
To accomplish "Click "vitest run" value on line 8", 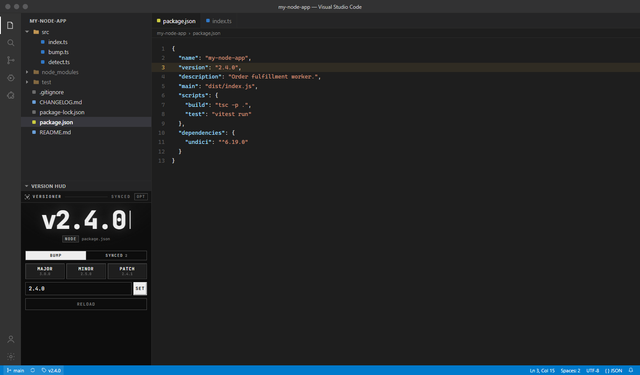I will 231,114.
